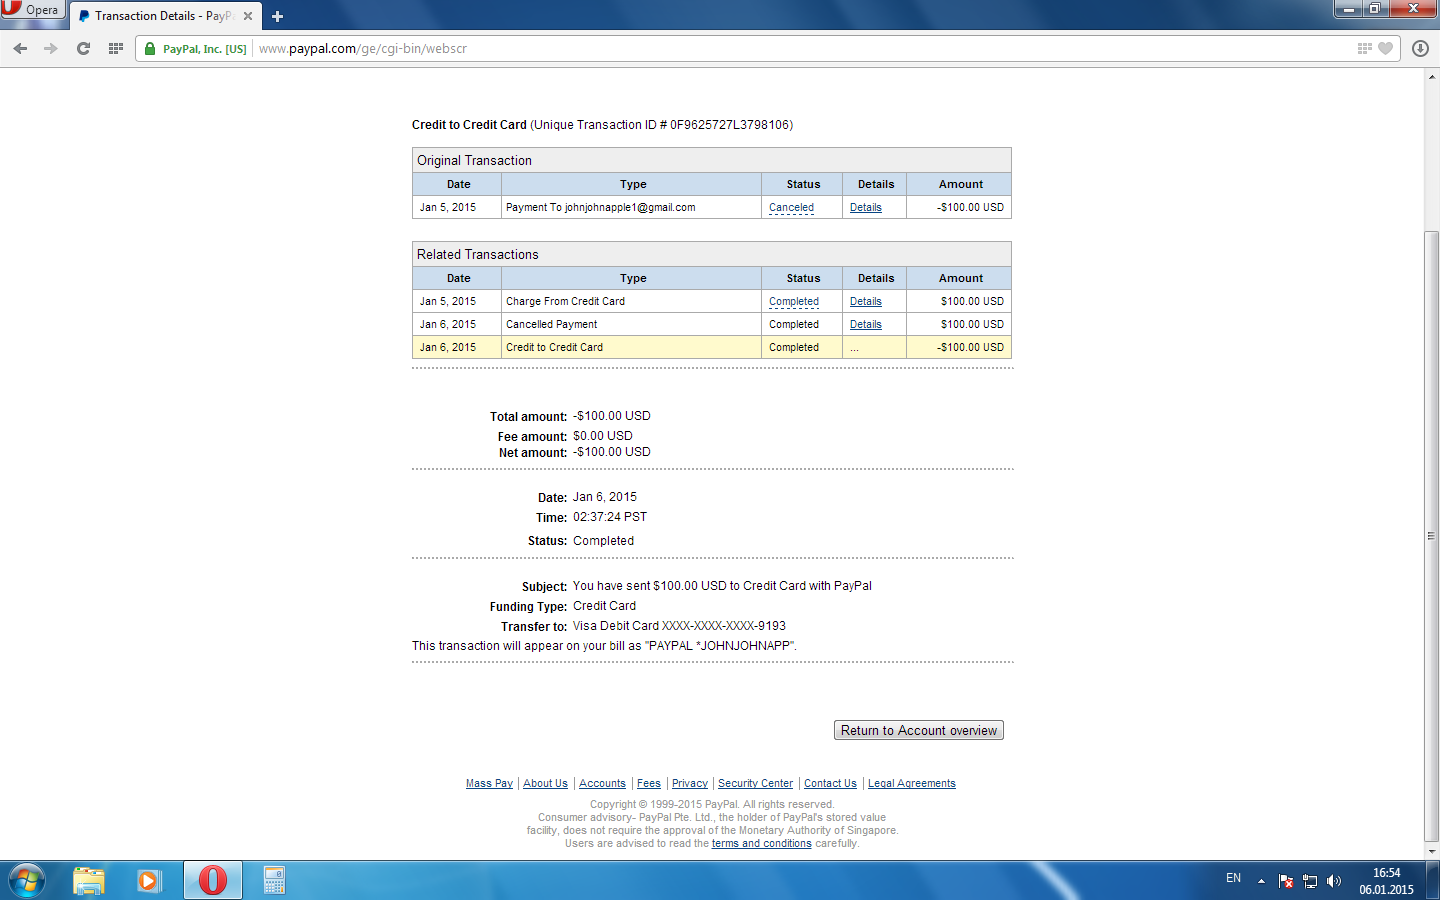Reload the PayPal page
The height and width of the screenshot is (900, 1440).
pyautogui.click(x=83, y=48)
